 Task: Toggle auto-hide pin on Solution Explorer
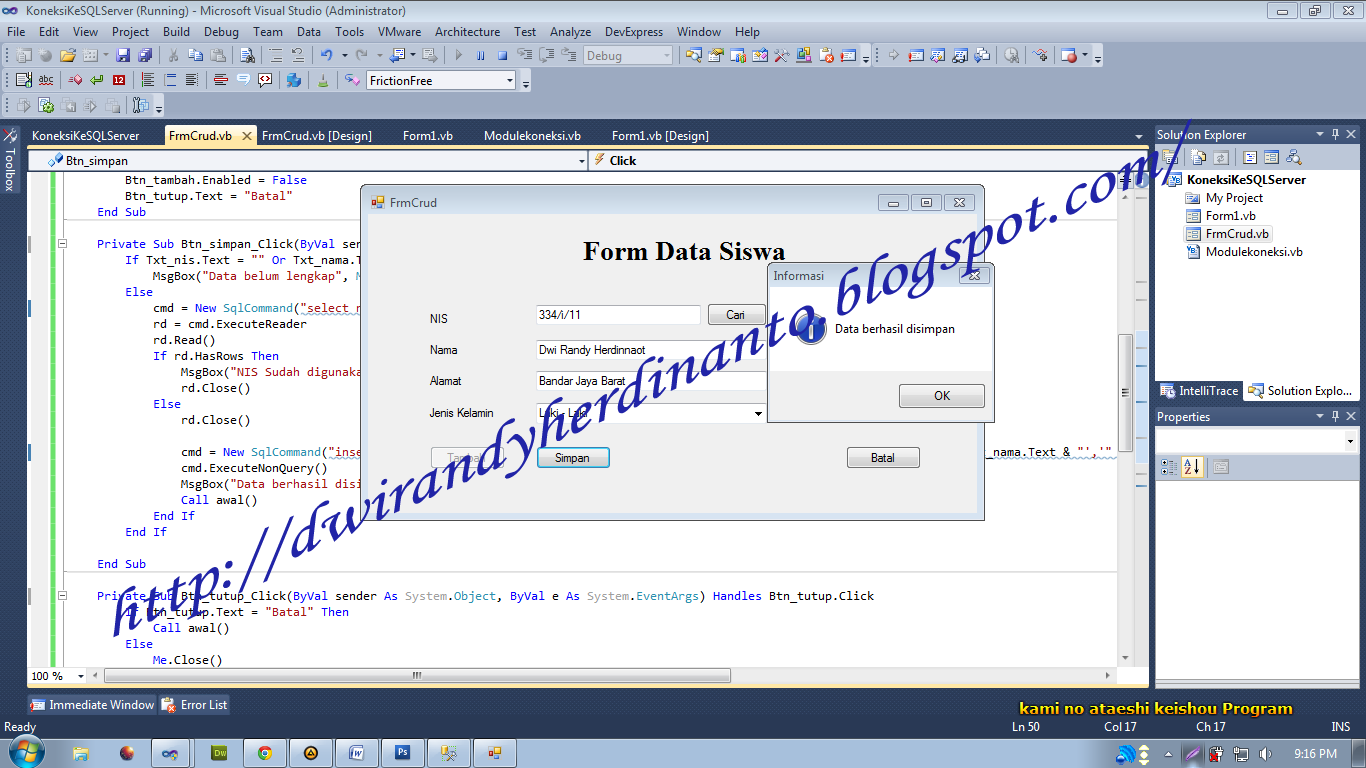[x=1335, y=134]
